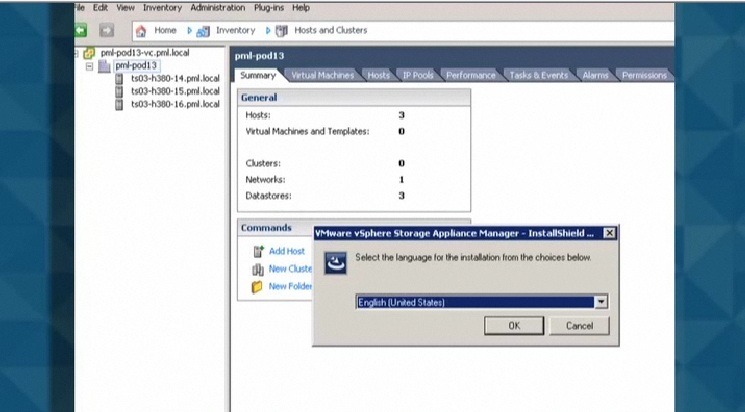The width and height of the screenshot is (745, 412).
Task: Switch to the Summary tab
Action: 258,75
